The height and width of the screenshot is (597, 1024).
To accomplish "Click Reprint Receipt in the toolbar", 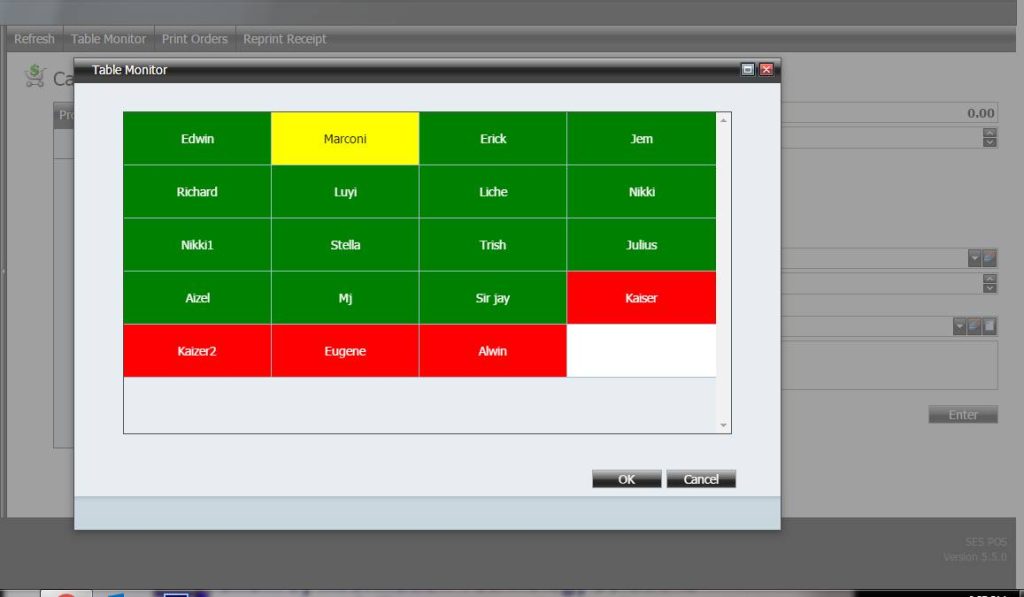I will coord(285,39).
